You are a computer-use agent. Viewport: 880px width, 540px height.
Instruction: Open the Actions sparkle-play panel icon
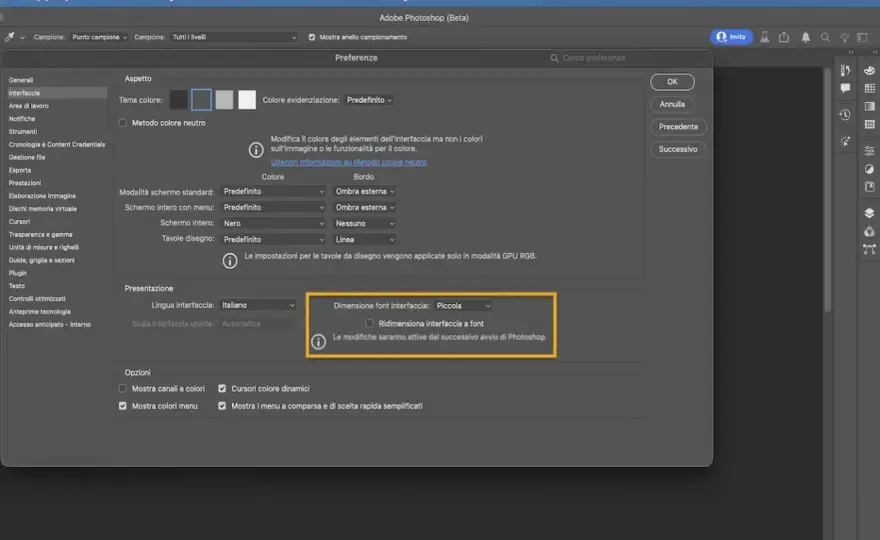(x=845, y=141)
